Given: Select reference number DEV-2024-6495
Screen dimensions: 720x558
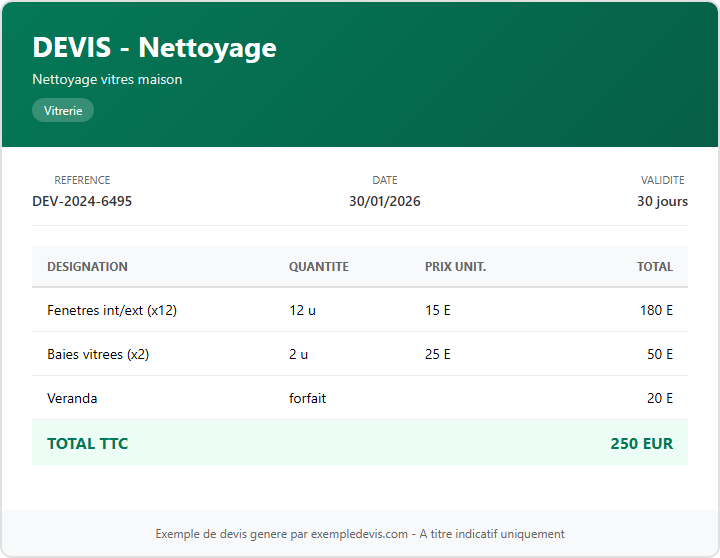Looking at the screenshot, I should coord(82,201).
